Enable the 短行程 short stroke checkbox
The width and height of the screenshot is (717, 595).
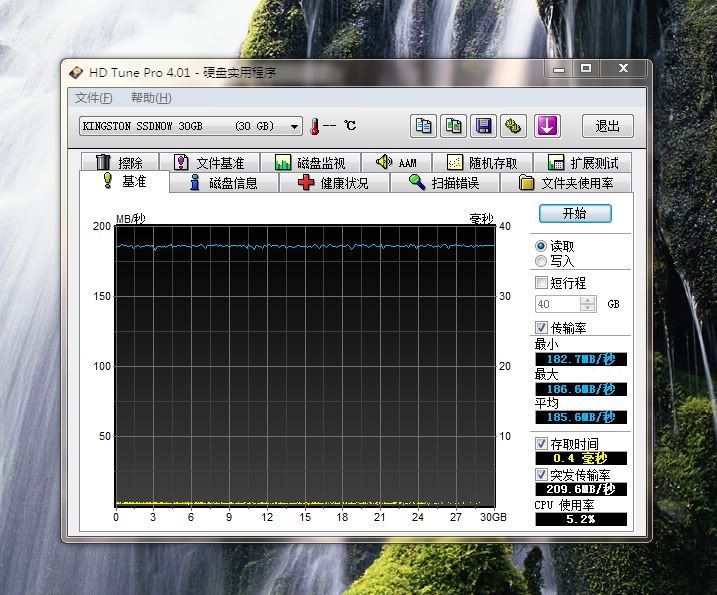[542, 283]
